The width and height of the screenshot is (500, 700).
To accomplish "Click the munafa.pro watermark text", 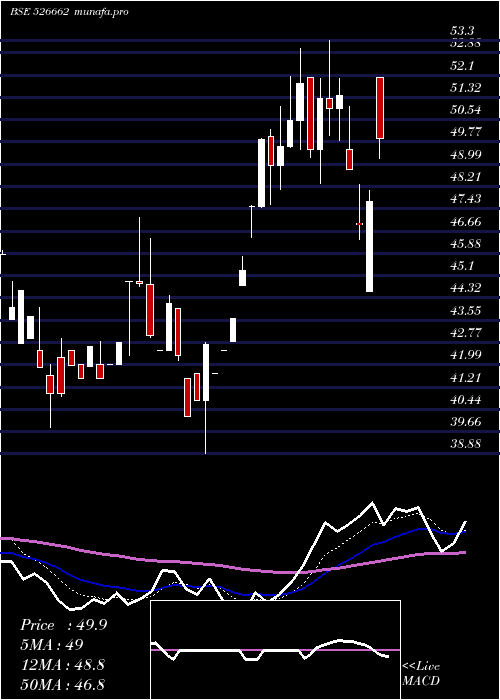I will pyautogui.click(x=102, y=12).
